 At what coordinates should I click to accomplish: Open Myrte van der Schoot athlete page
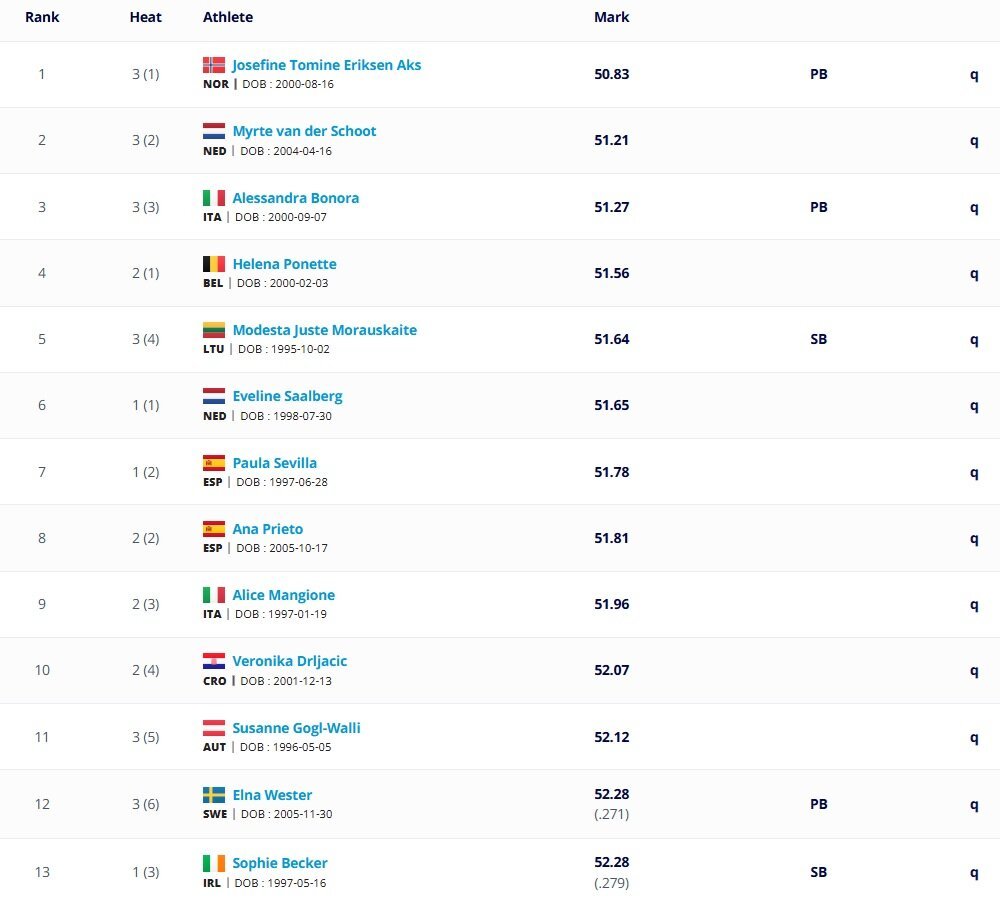[304, 131]
